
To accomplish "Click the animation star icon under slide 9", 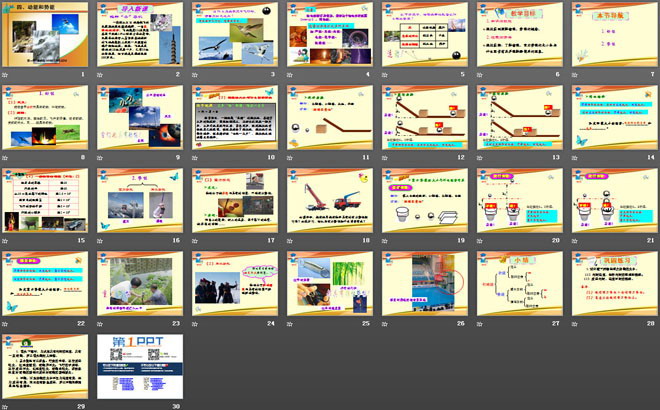I will pos(100,157).
